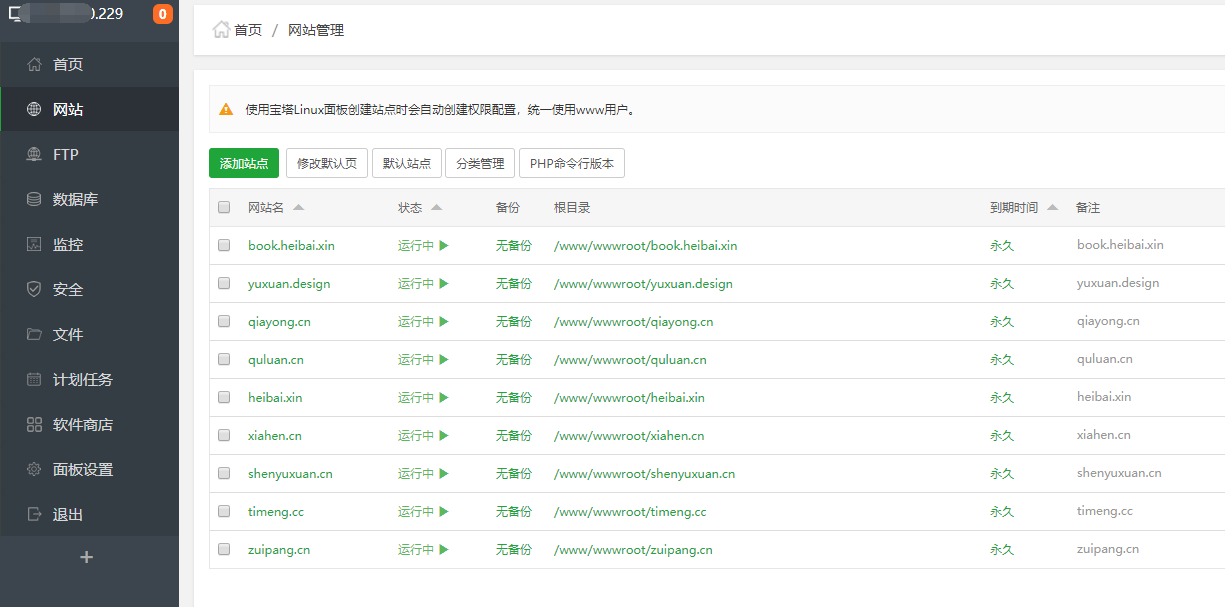Image resolution: width=1225 pixels, height=607 pixels.
Task: Click the run-status arrow for shenyuxuan.cn
Action: [x=444, y=473]
